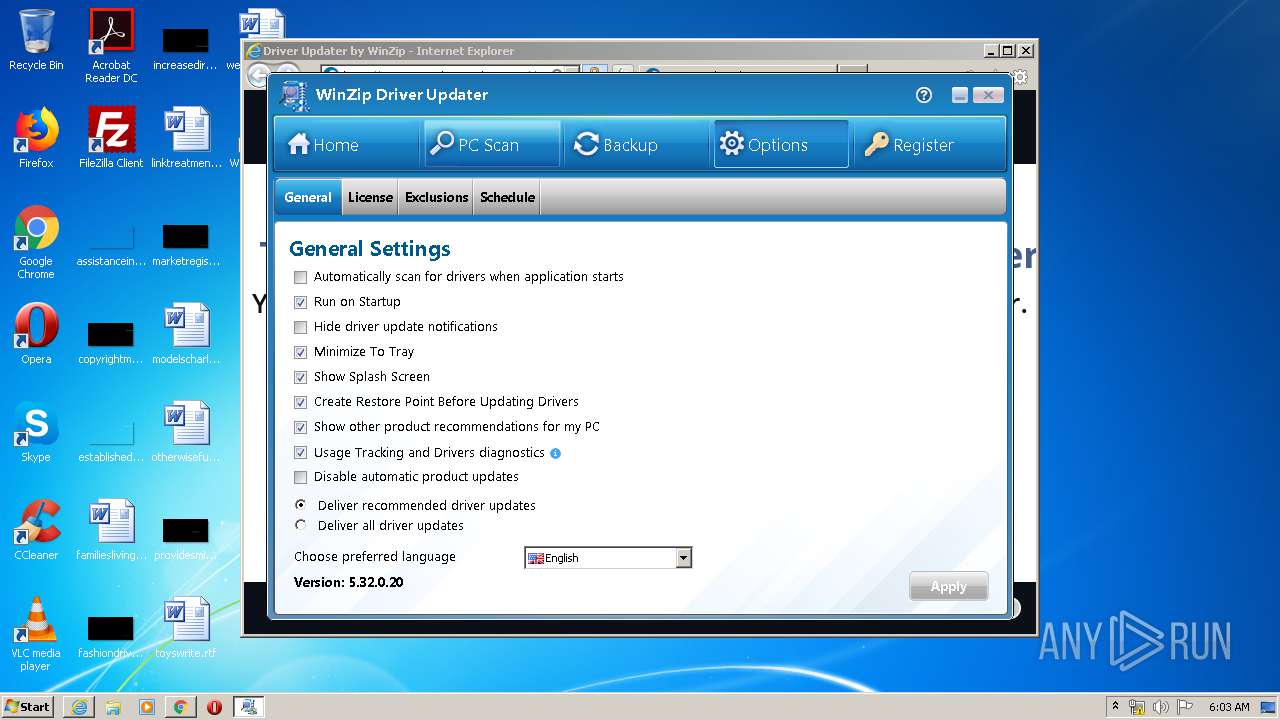Viewport: 1280px width, 720px height.
Task: Click Opera icon in taskbar
Action: (x=214, y=707)
